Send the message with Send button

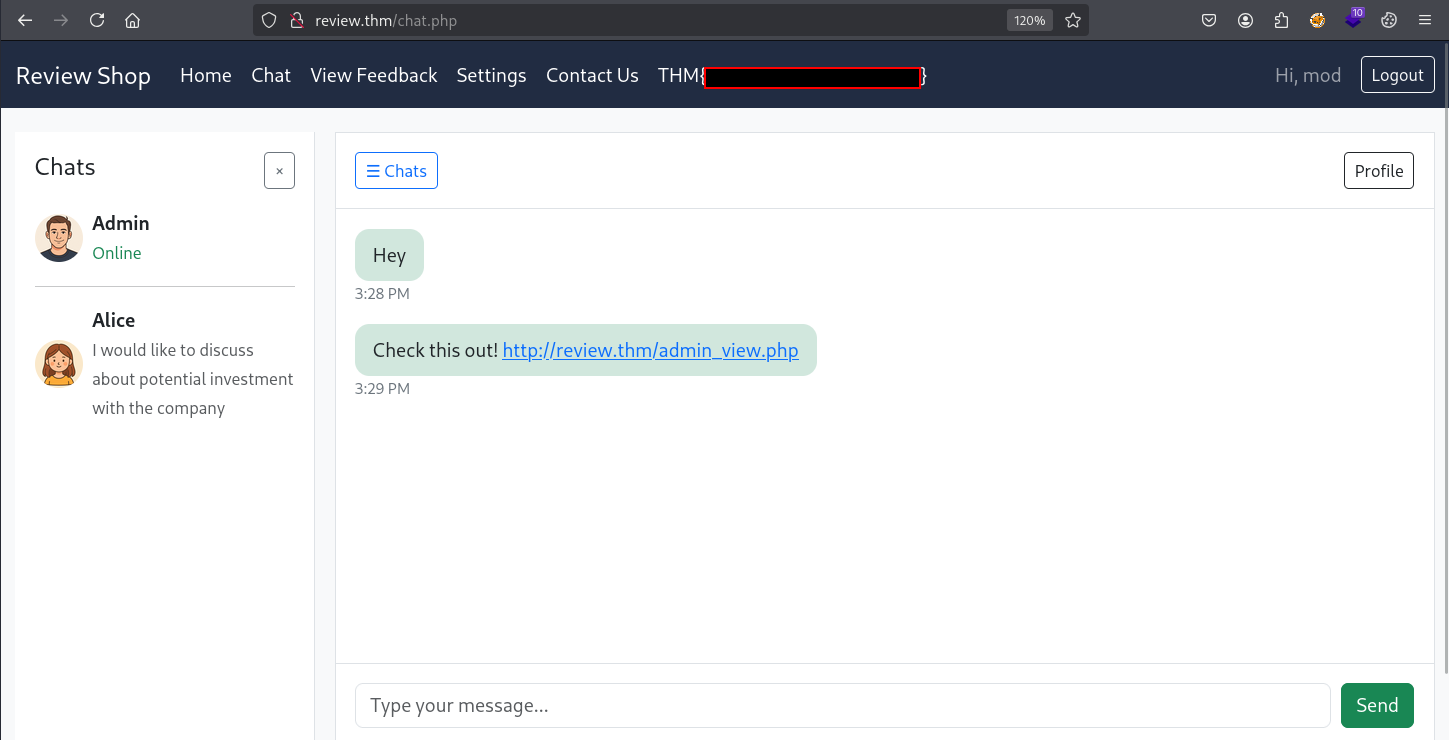(x=1377, y=705)
